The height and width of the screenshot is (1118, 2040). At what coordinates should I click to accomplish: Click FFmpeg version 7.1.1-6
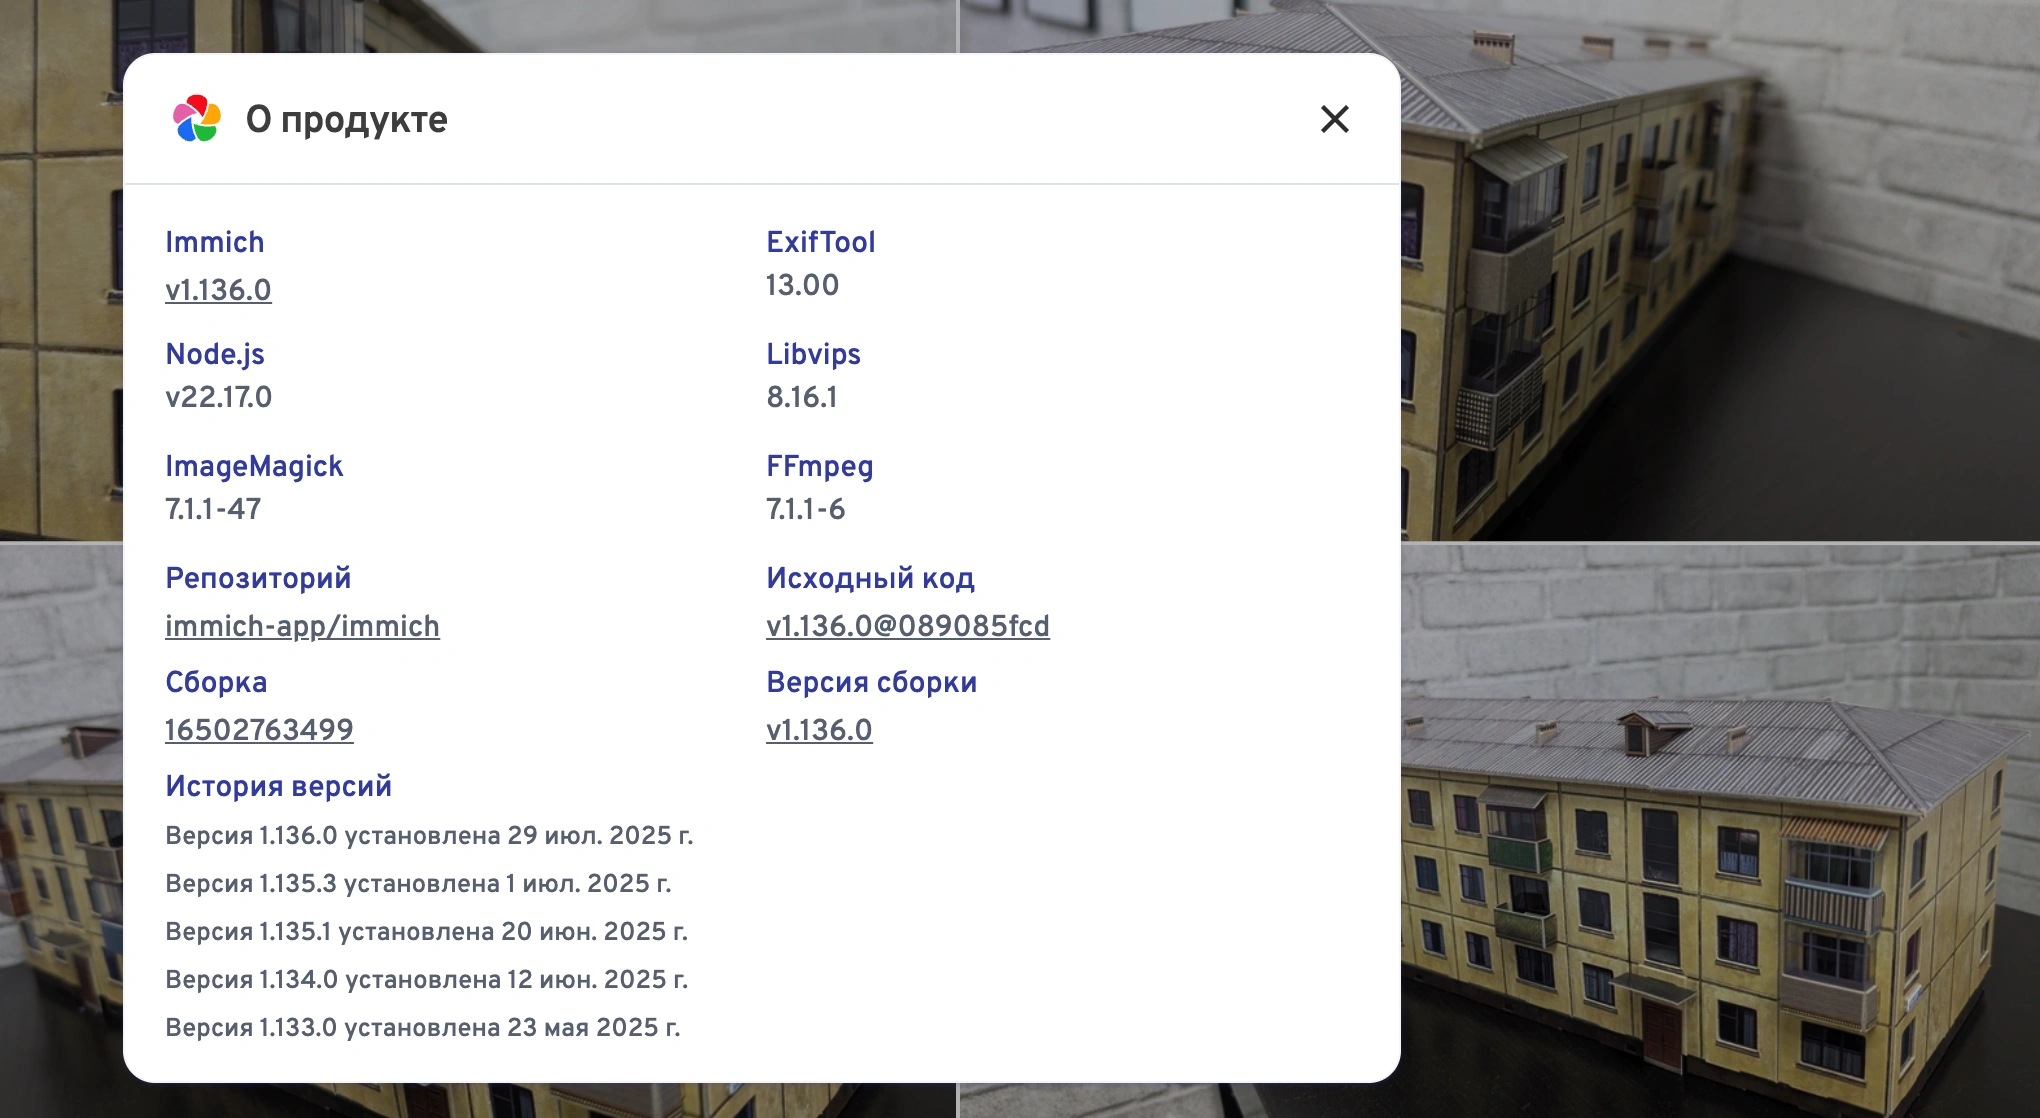[x=805, y=509]
